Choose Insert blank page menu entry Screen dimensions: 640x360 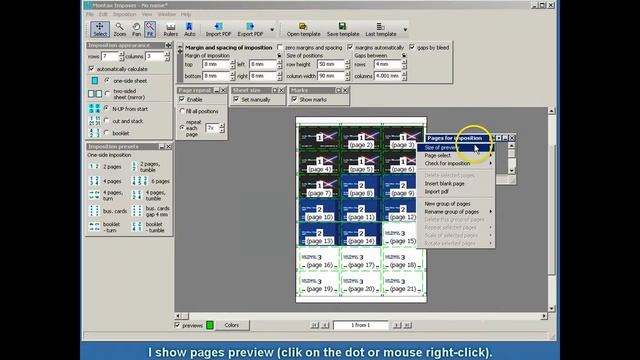tap(456, 184)
